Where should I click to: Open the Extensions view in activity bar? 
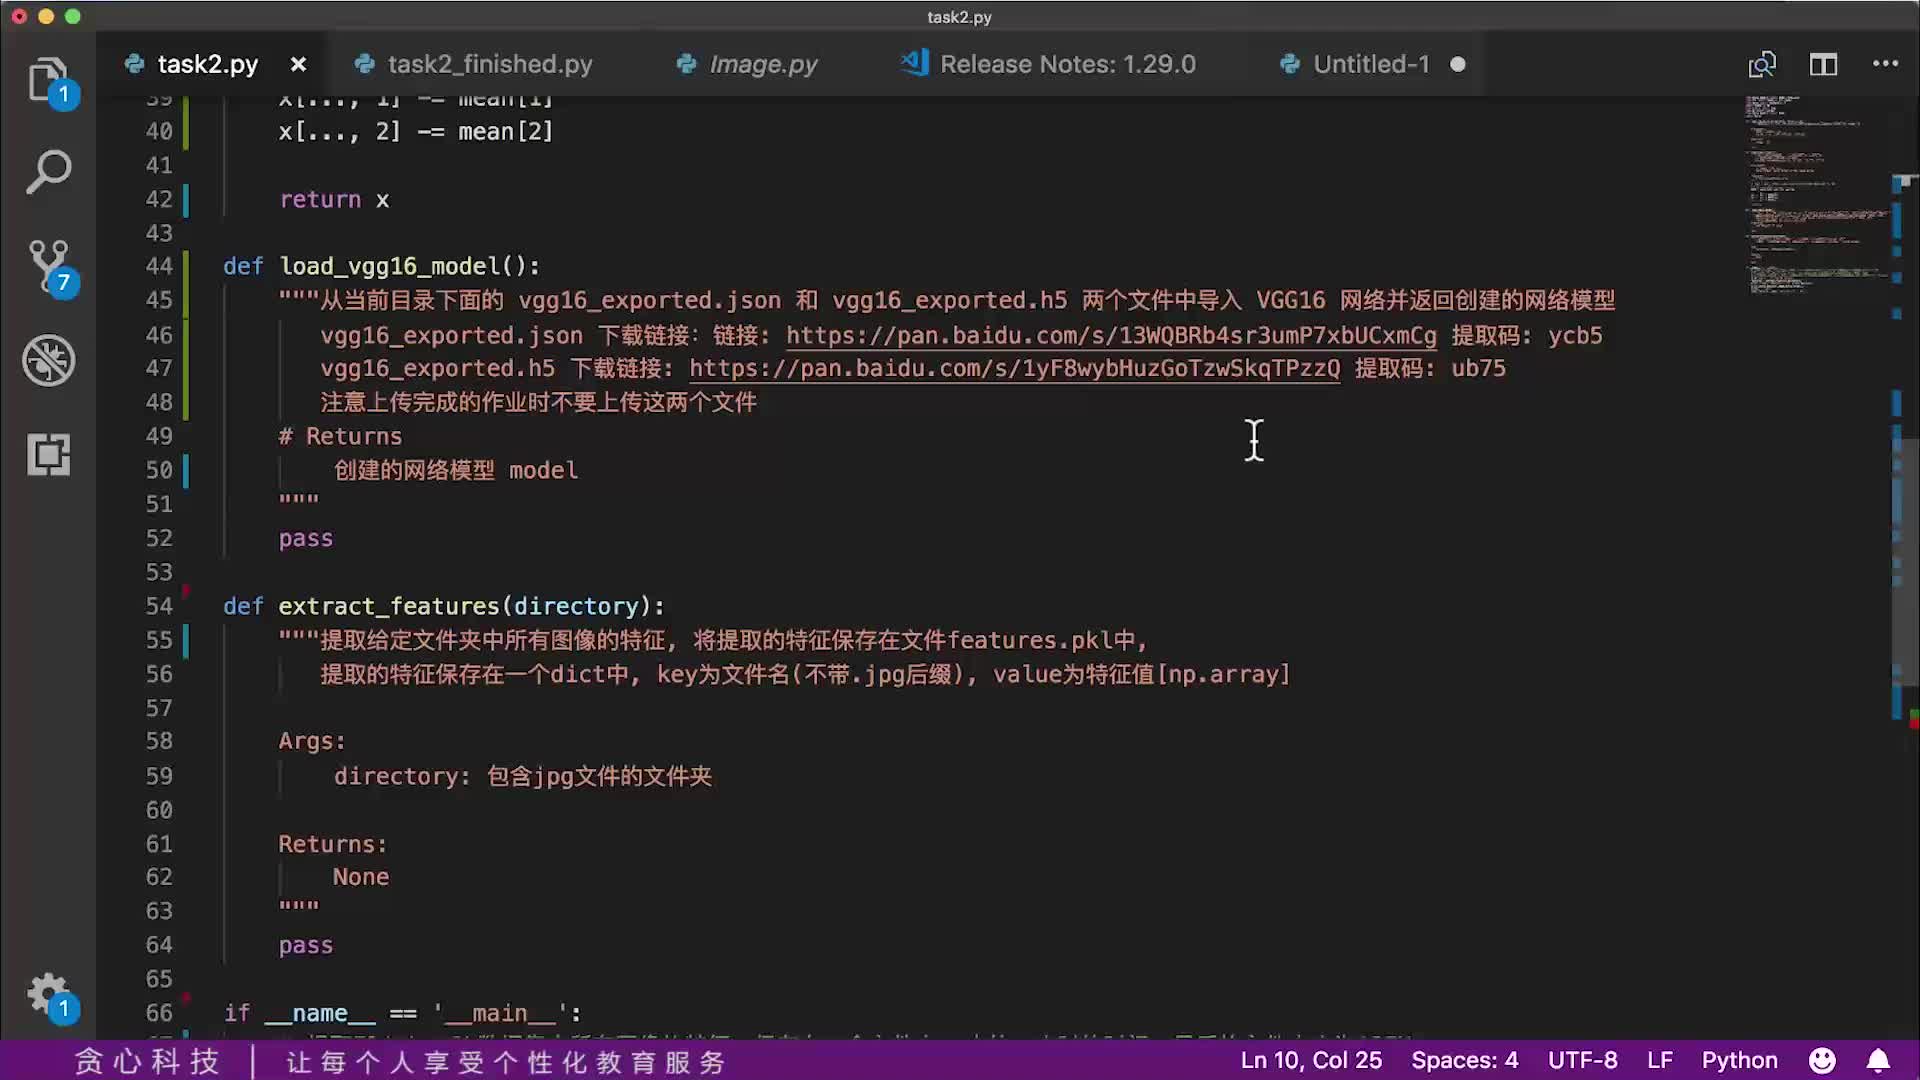(x=48, y=454)
